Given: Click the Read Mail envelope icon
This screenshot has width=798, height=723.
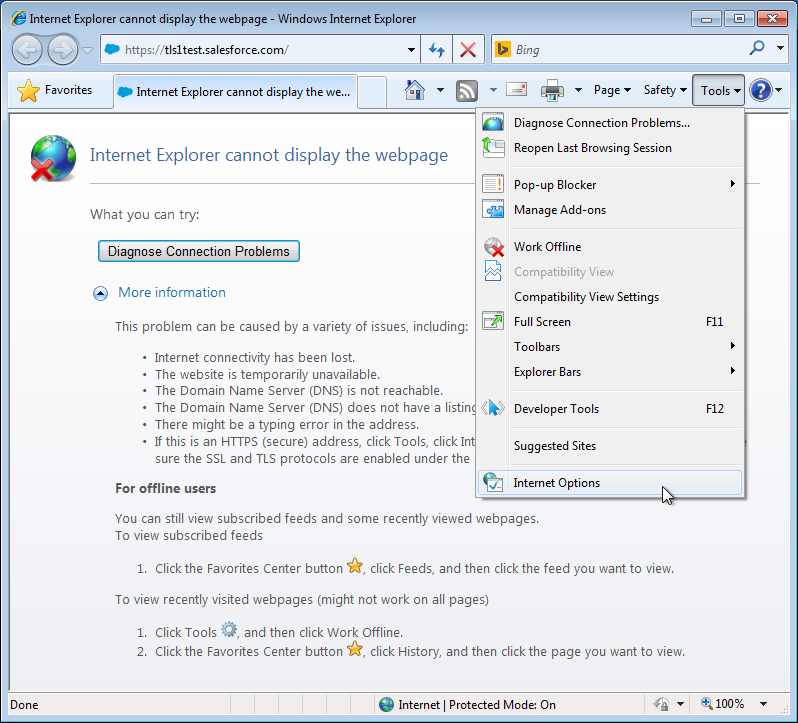Looking at the screenshot, I should tap(517, 90).
